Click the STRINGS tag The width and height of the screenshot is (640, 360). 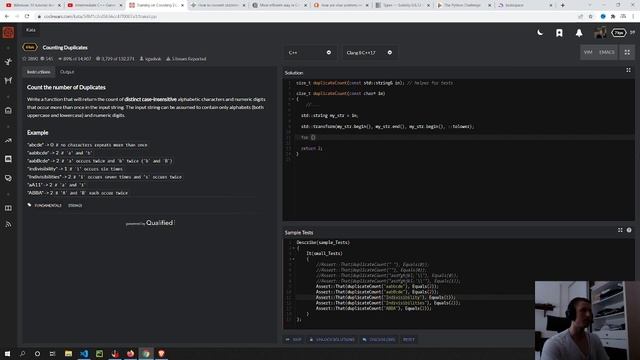pos(75,206)
